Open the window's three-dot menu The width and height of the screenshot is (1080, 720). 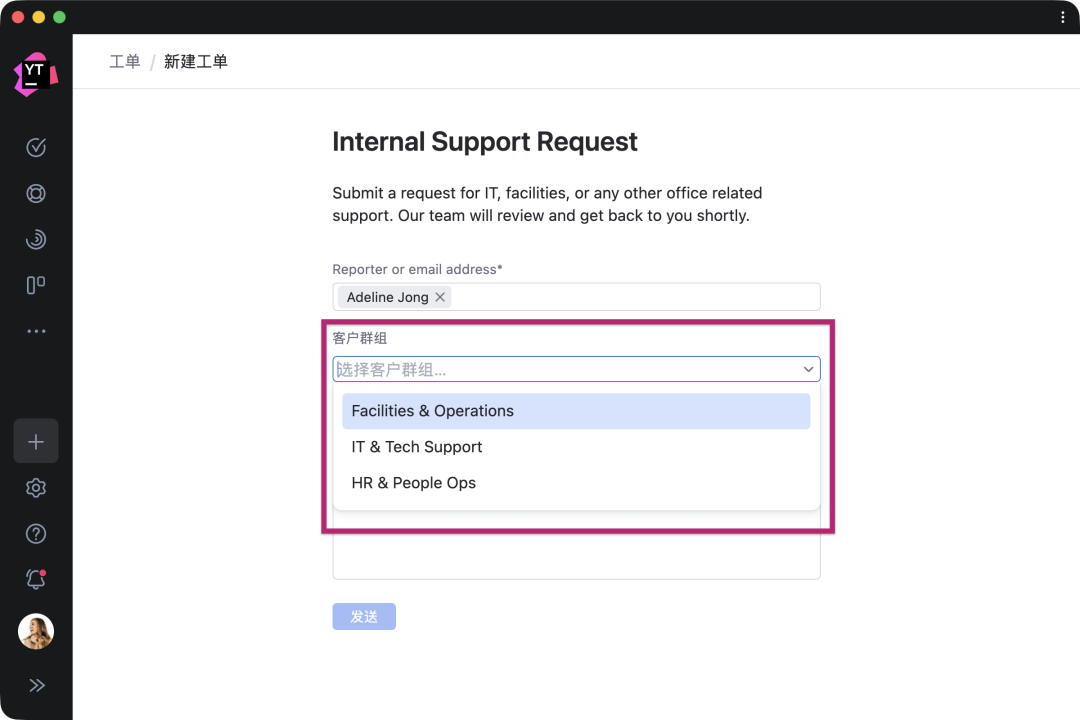click(x=1063, y=17)
